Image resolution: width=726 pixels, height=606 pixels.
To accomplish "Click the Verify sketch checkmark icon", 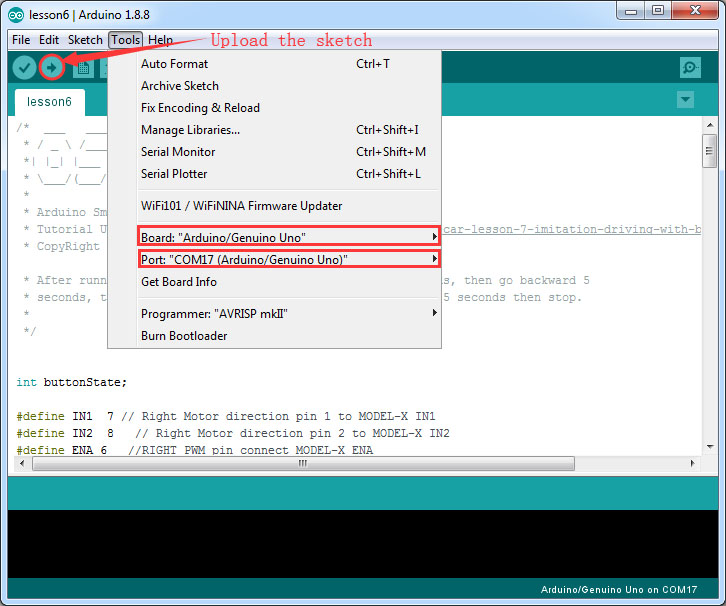I will click(24, 68).
